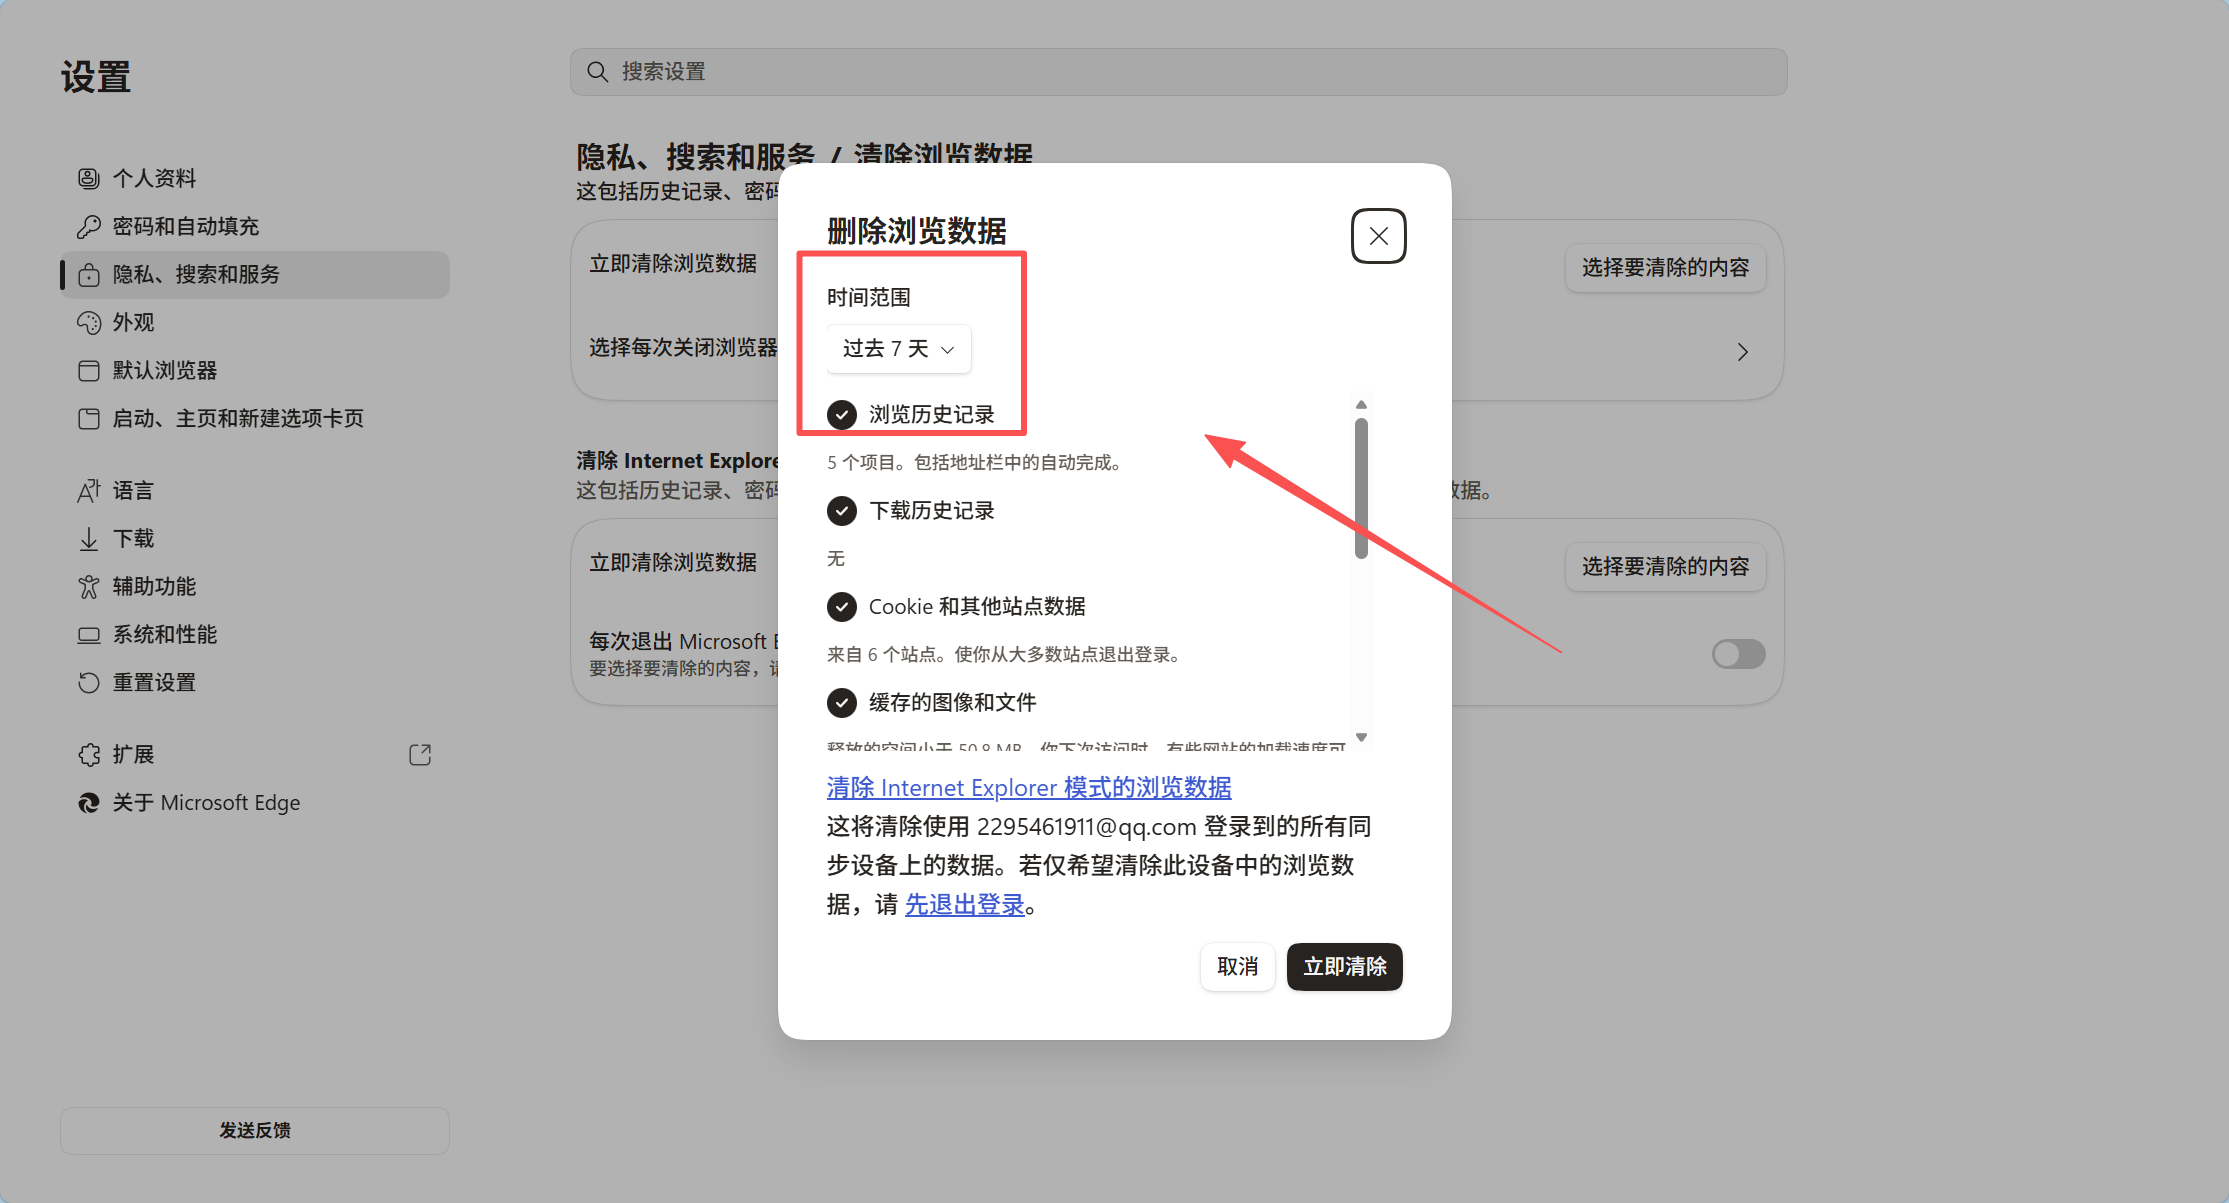Click the tab icon for 启动、主页和新建选项卡页
Screen dimensions: 2229x1203
[89, 418]
